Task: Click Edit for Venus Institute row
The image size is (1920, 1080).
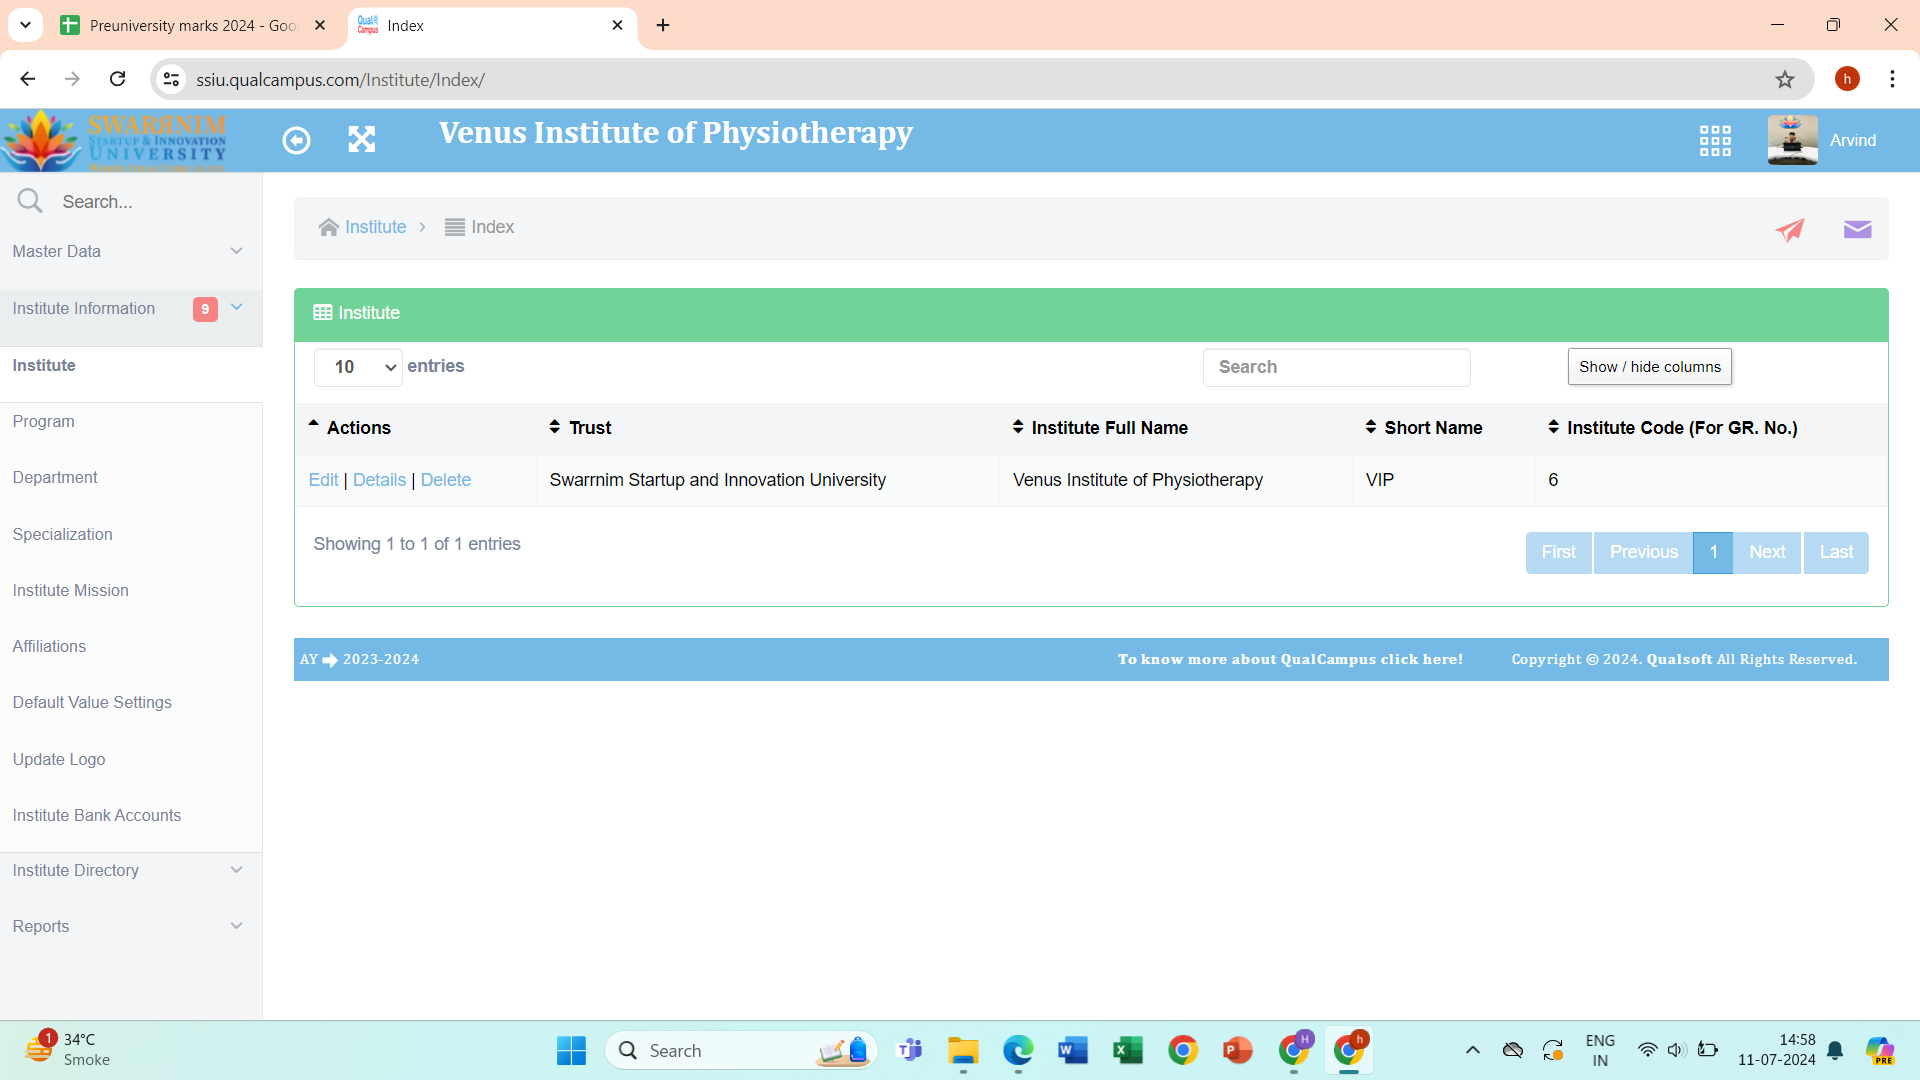Action: point(323,480)
